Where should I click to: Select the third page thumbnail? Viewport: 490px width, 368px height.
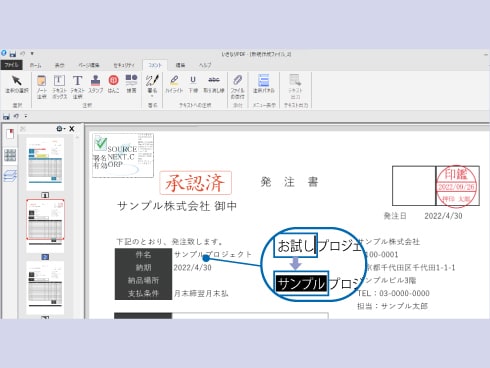click(x=45, y=287)
